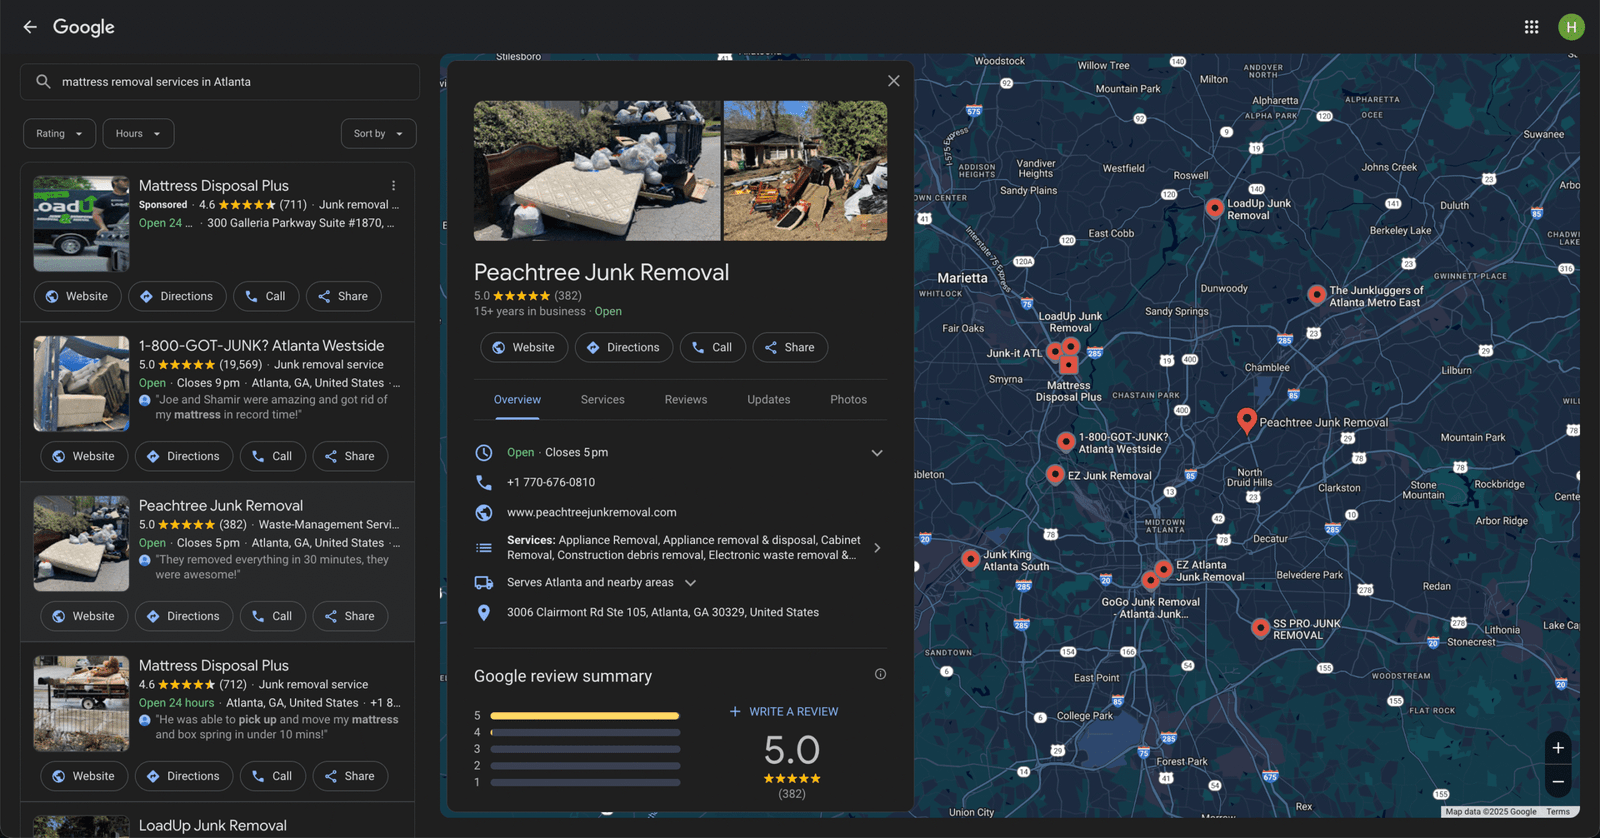This screenshot has height=838, width=1600.
Task: Click Directions in the detail panel
Action: [x=623, y=347]
